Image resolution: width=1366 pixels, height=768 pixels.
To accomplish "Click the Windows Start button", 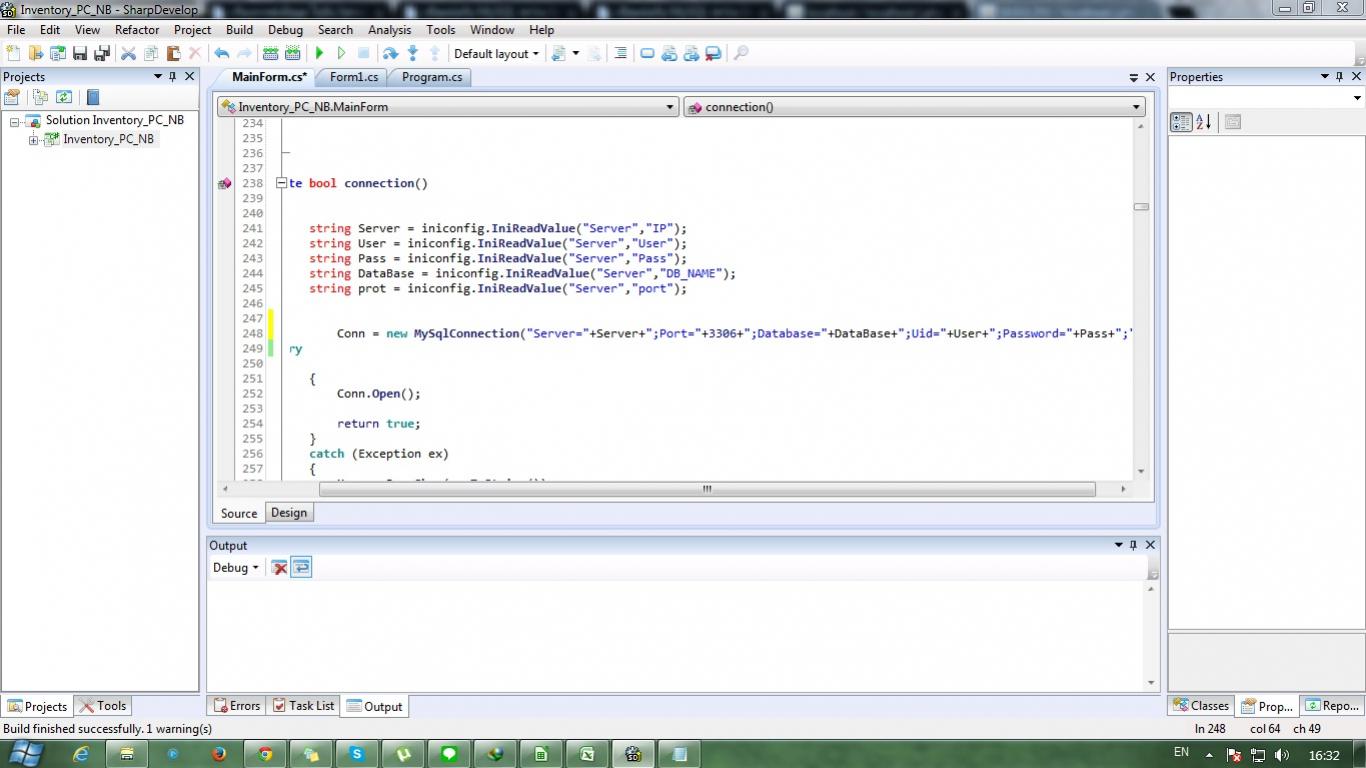I will coord(24,754).
